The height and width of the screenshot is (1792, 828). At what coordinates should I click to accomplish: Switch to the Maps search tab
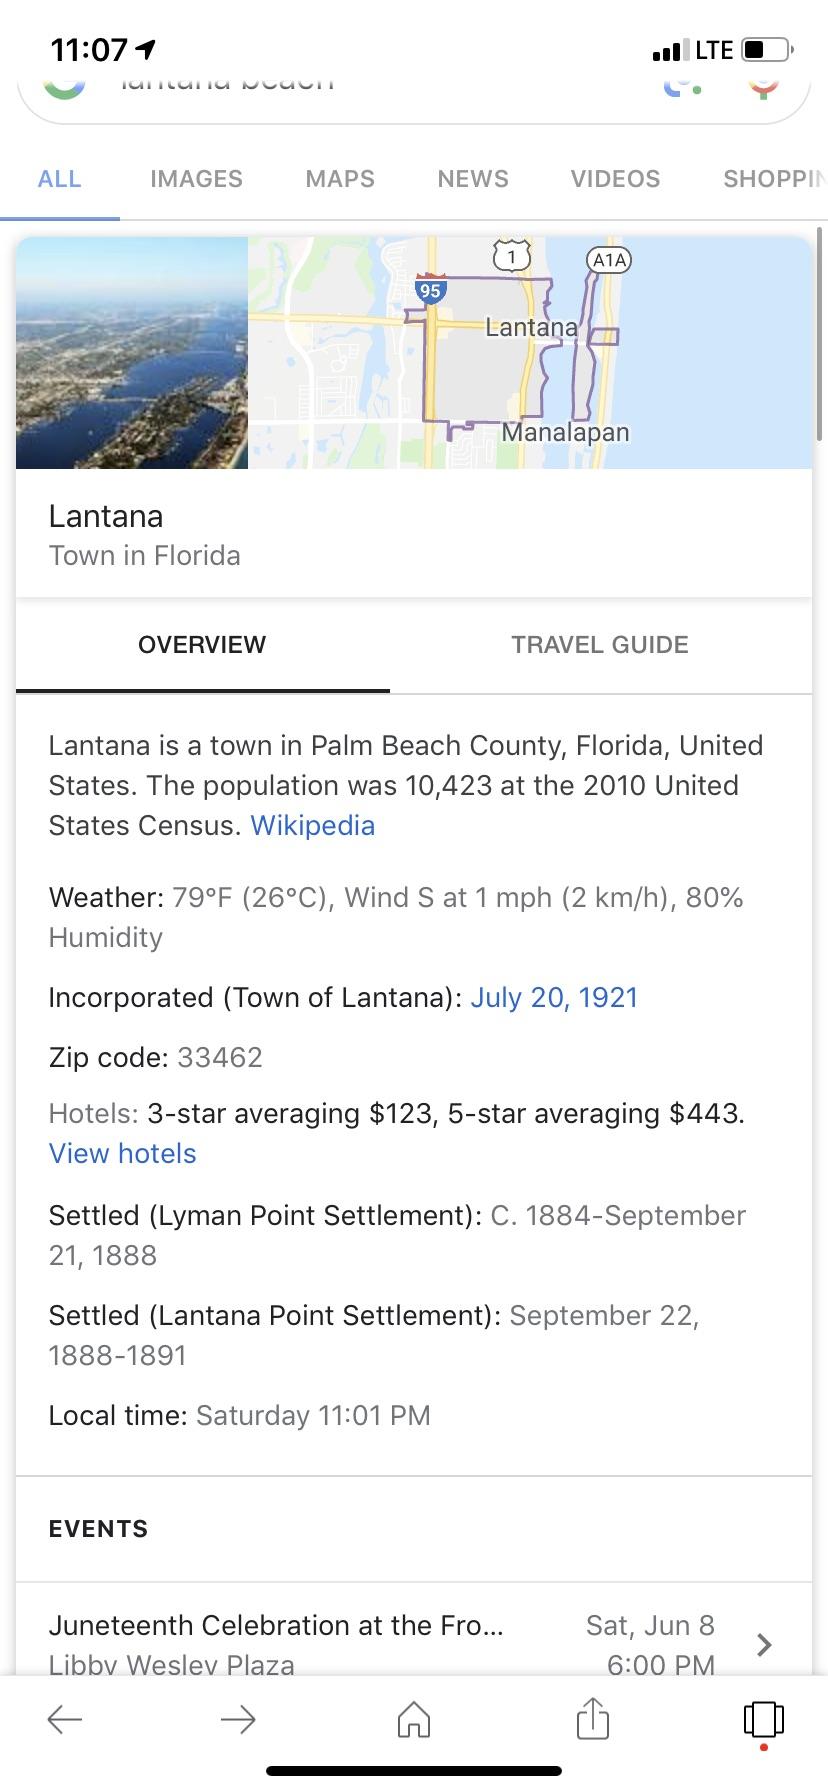coord(340,179)
